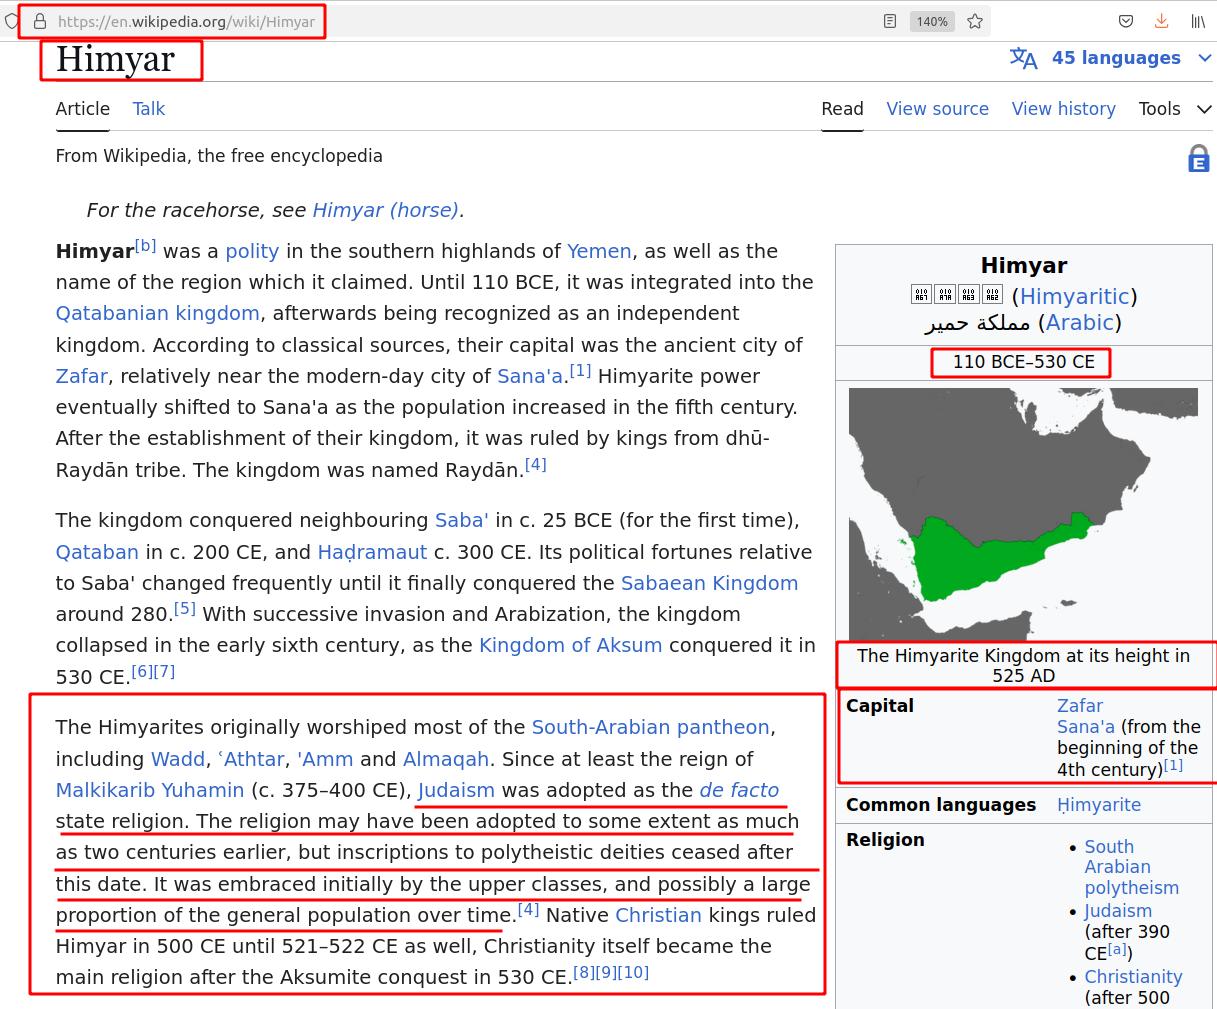Click the extended-protected blue lock icon

click(1198, 159)
